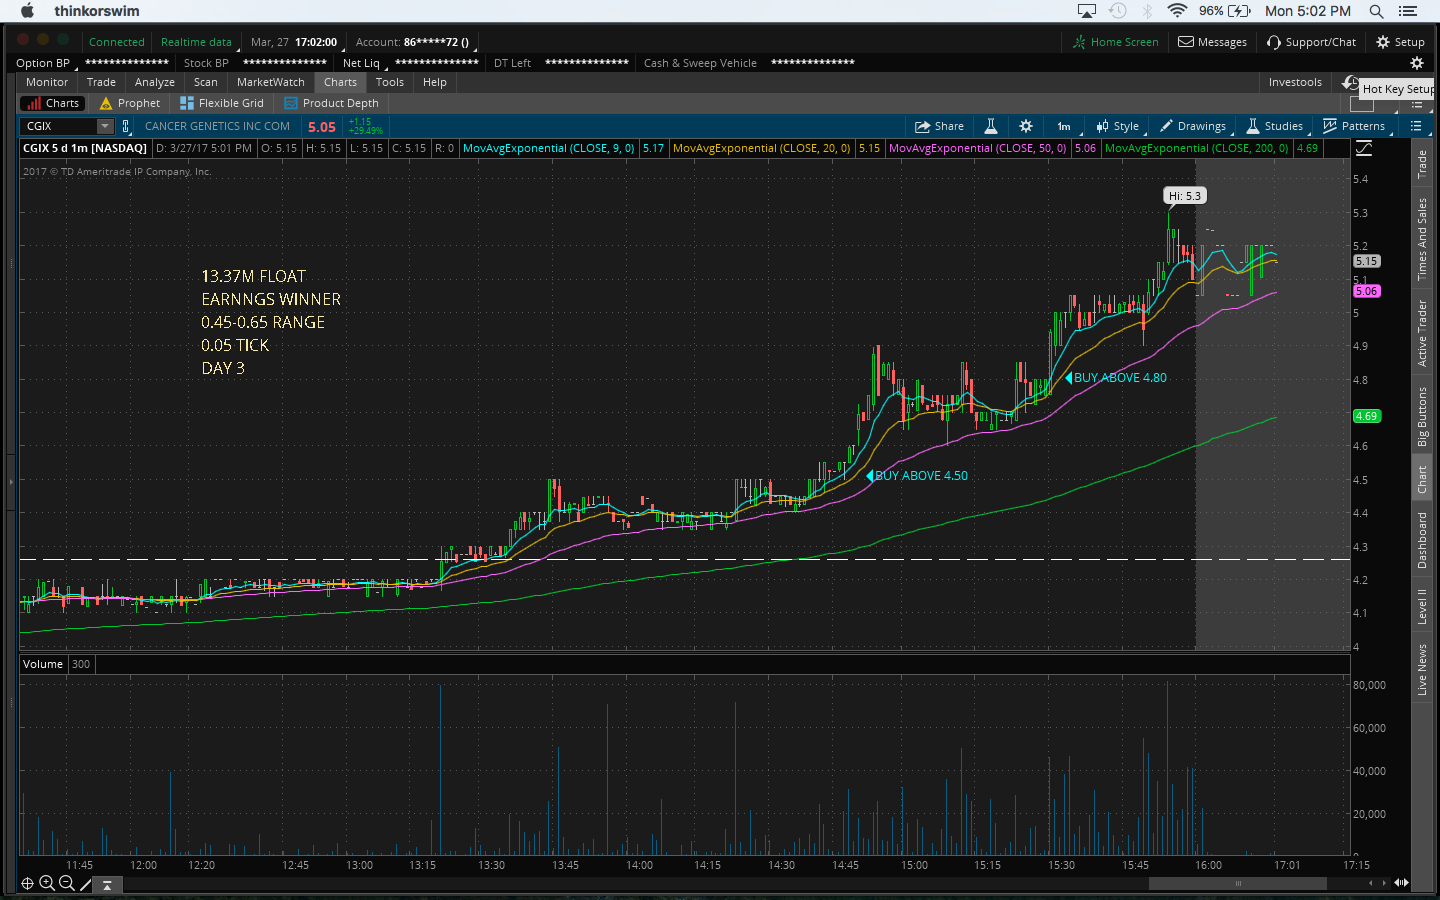This screenshot has height=900, width=1440.
Task: Click the flask icon next to Share
Action: pos(990,126)
